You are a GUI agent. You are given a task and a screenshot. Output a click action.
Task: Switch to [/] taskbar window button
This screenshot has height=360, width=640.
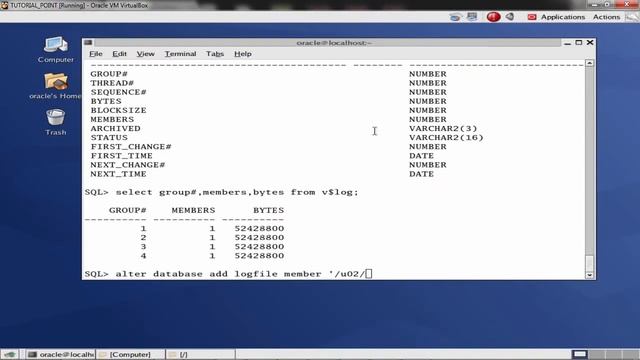point(200,354)
